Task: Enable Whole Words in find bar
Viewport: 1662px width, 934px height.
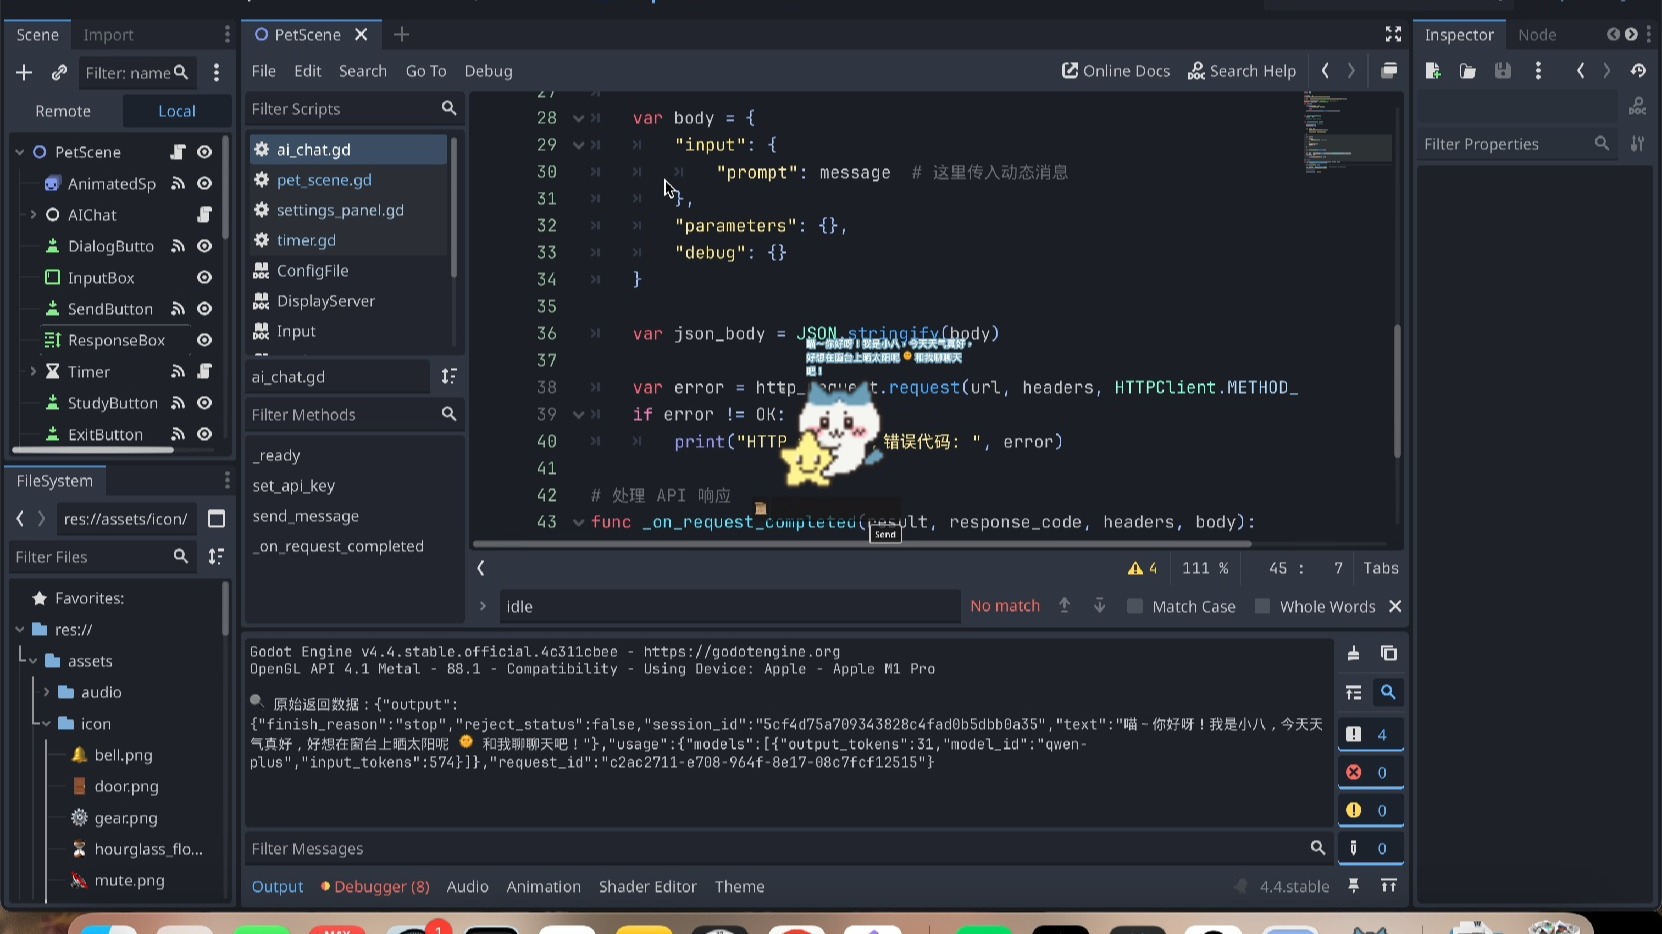Action: pyautogui.click(x=1315, y=607)
